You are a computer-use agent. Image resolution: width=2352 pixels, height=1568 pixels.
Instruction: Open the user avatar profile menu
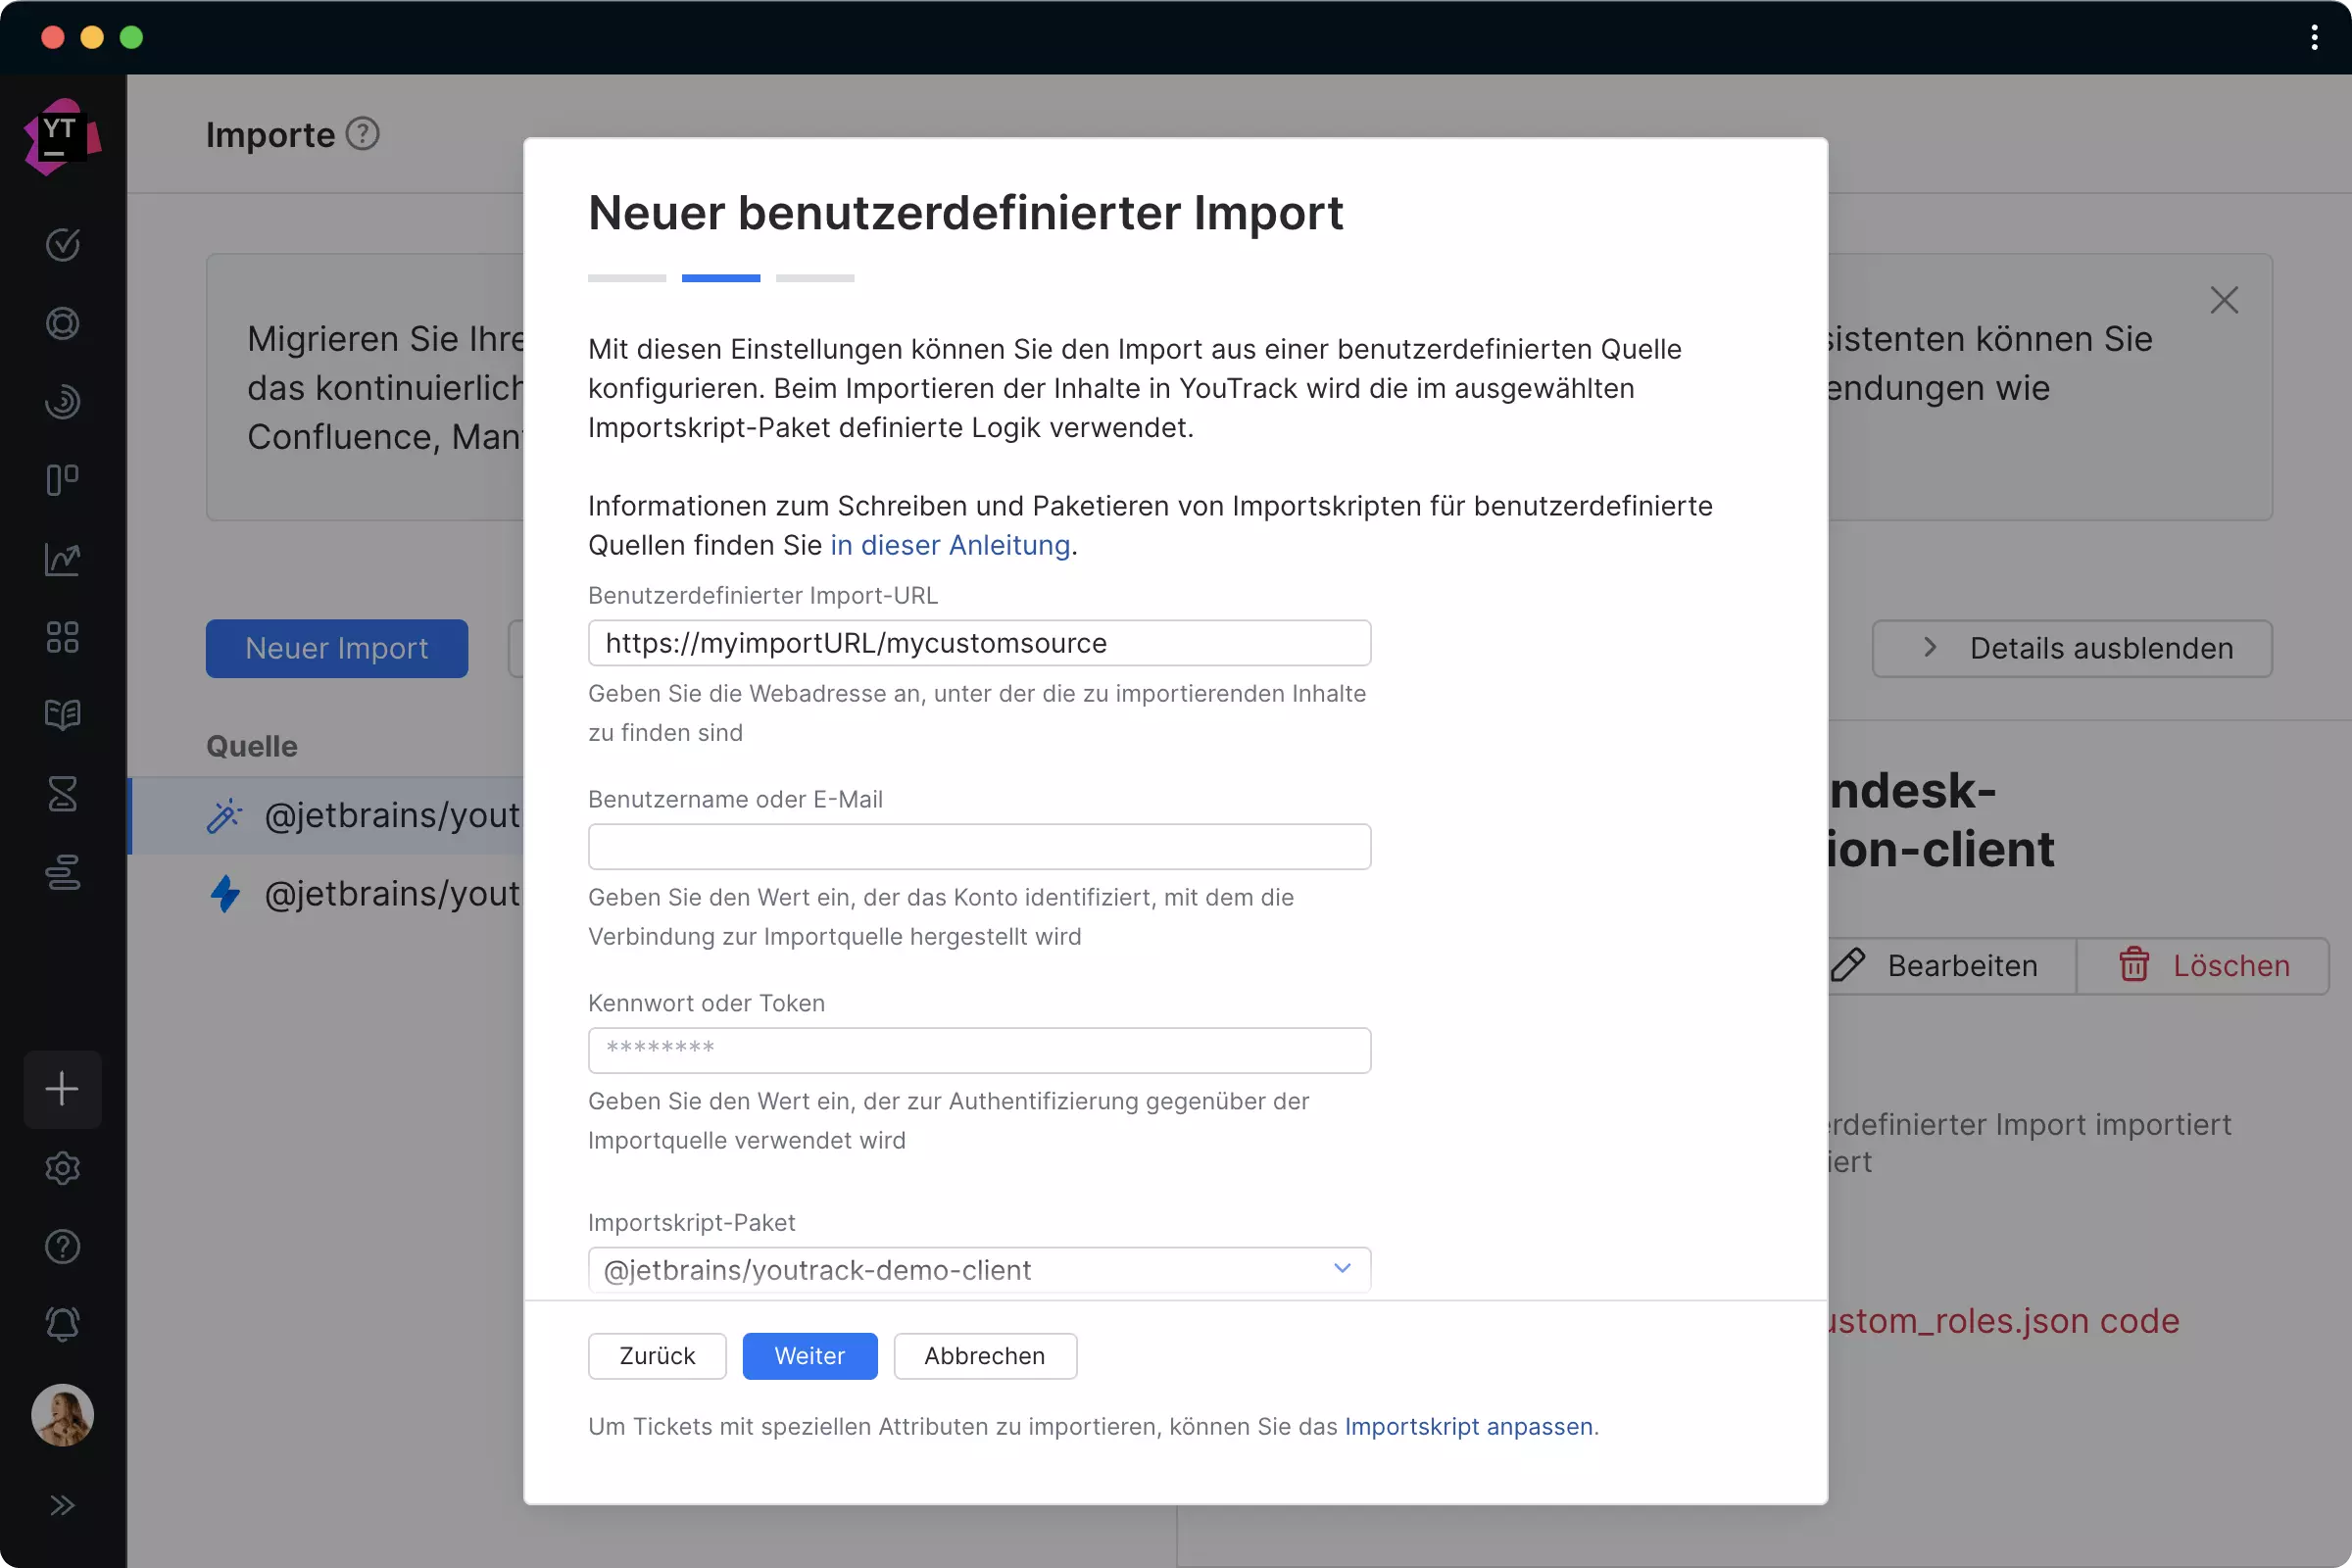(x=62, y=1415)
